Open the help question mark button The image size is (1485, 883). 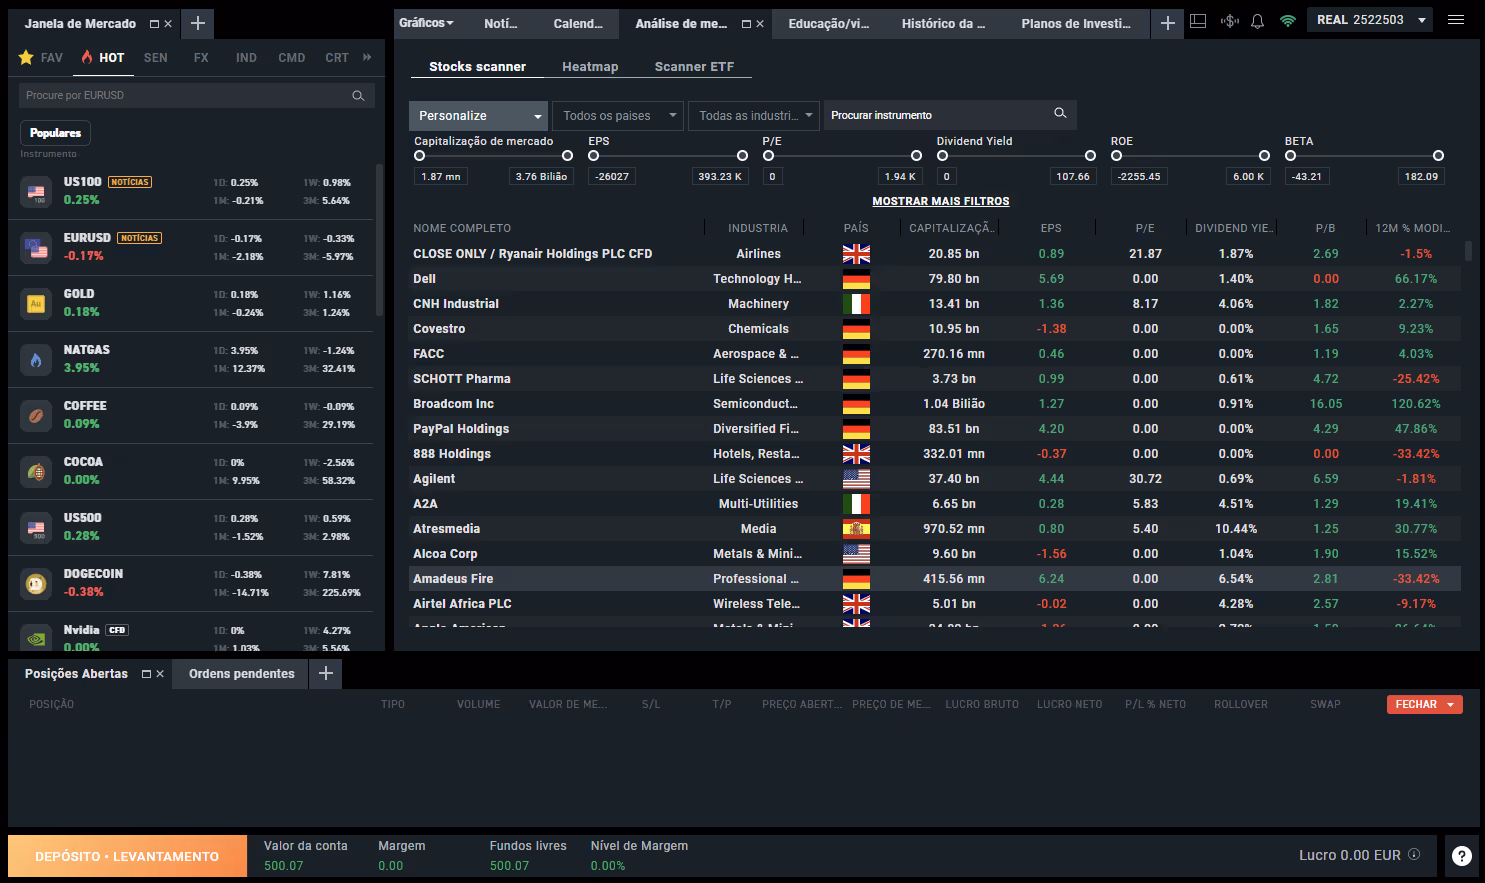pyautogui.click(x=1461, y=856)
